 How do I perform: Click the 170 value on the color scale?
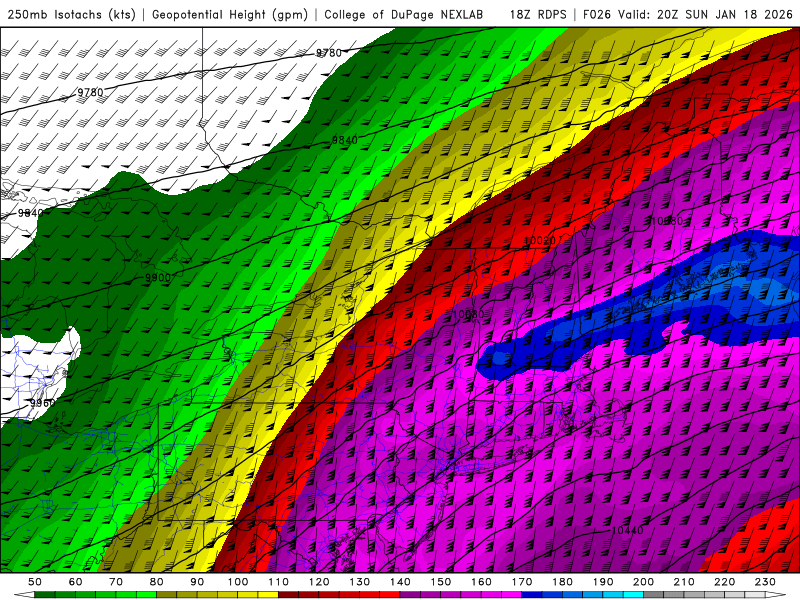pos(522,582)
